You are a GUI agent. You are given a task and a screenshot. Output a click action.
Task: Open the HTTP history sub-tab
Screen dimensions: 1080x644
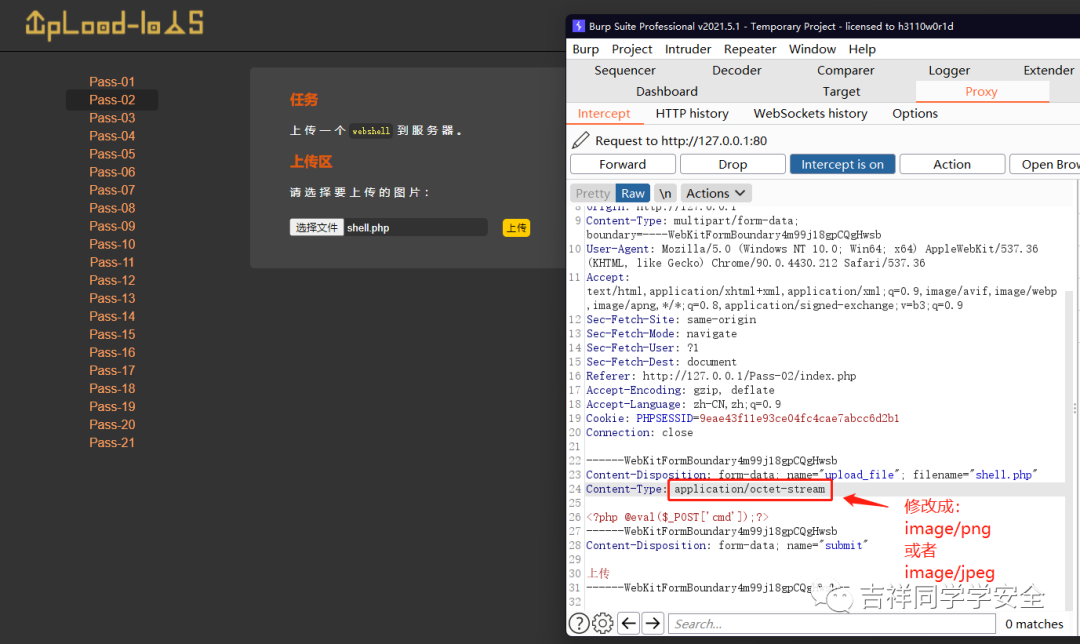point(692,114)
